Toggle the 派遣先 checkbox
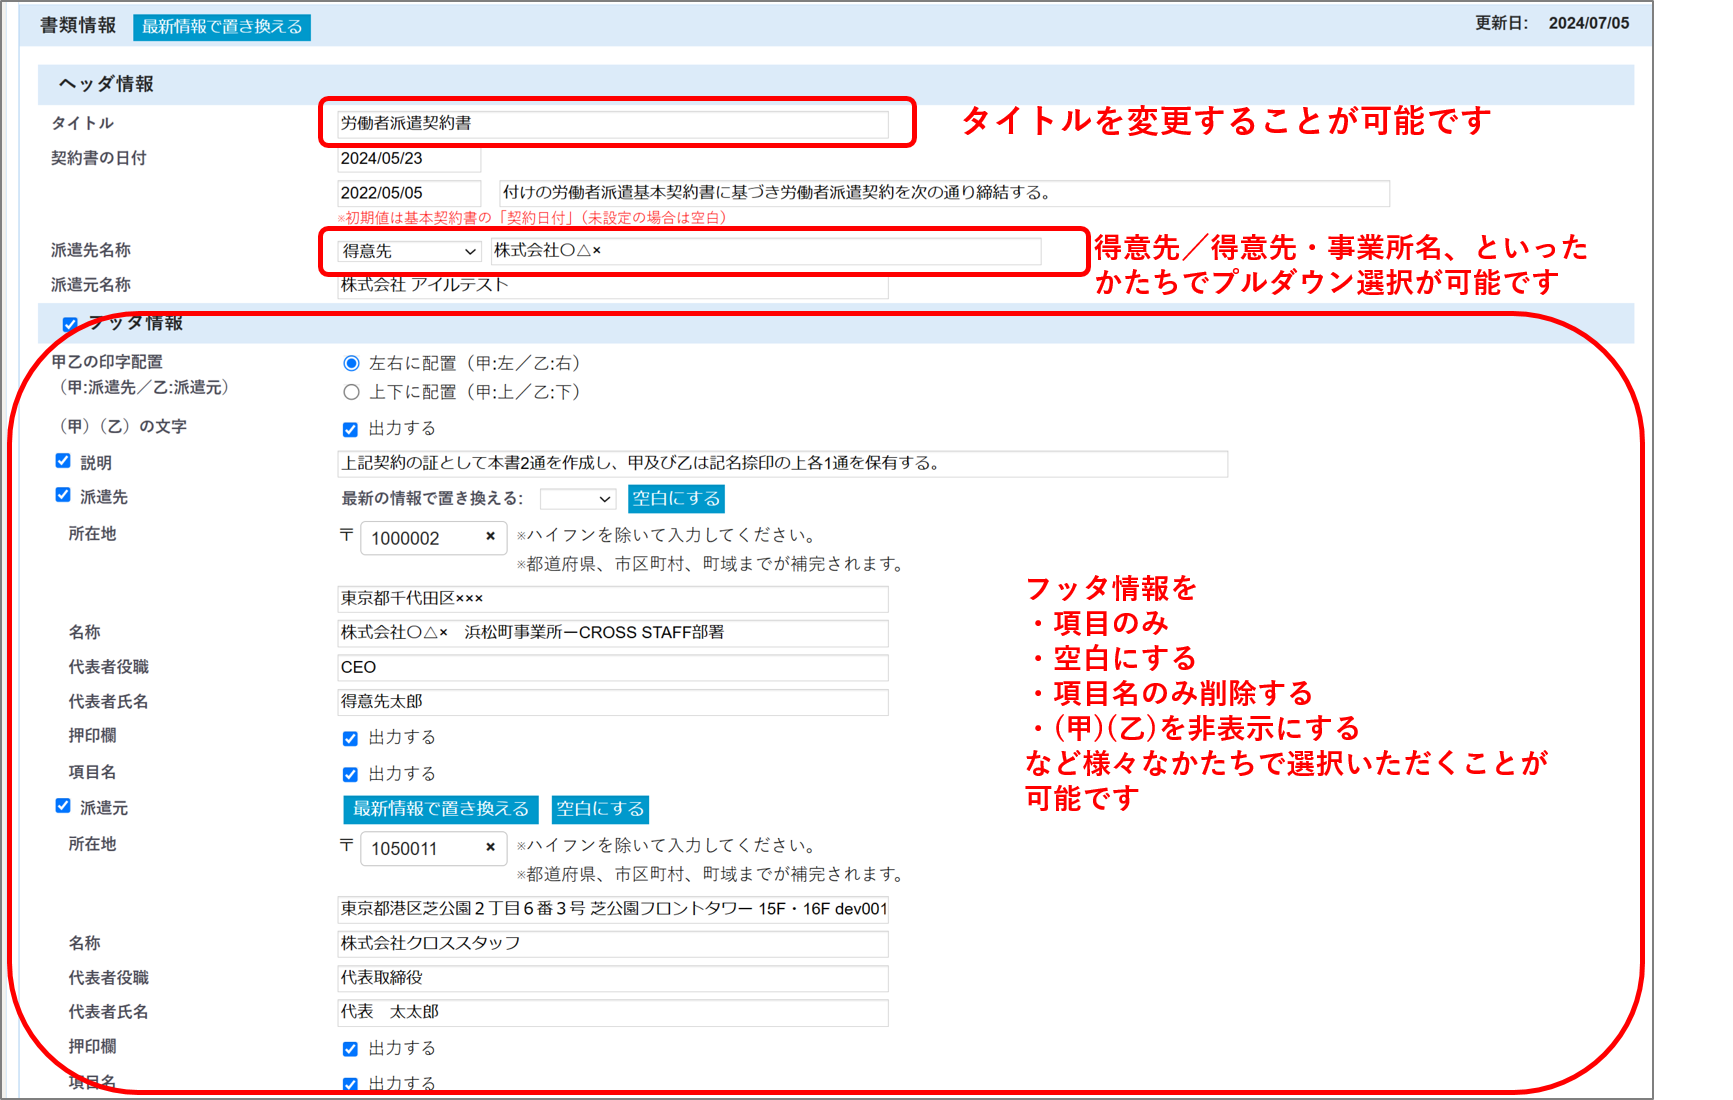This screenshot has width=1733, height=1100. pos(63,495)
